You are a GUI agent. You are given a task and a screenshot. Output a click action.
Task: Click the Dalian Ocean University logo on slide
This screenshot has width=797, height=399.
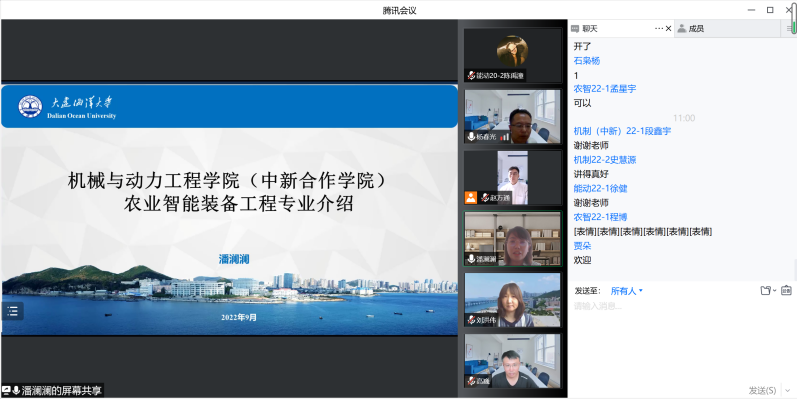pyautogui.click(x=30, y=106)
